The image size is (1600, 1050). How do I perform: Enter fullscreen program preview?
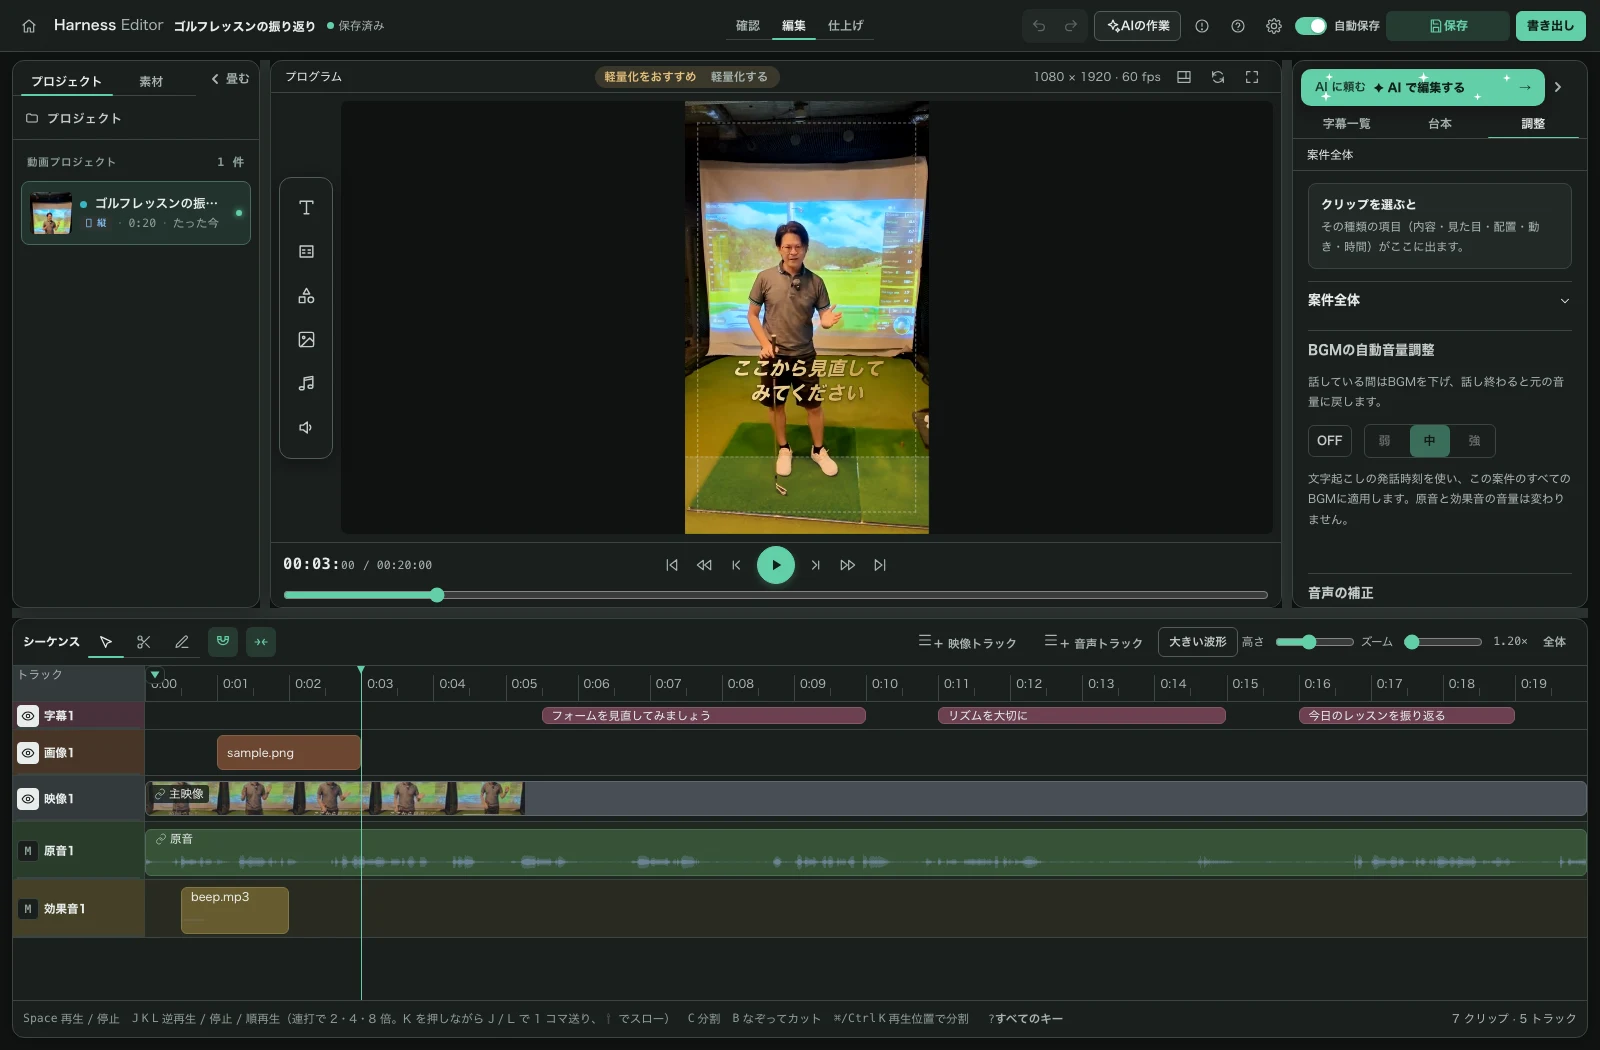point(1251,77)
